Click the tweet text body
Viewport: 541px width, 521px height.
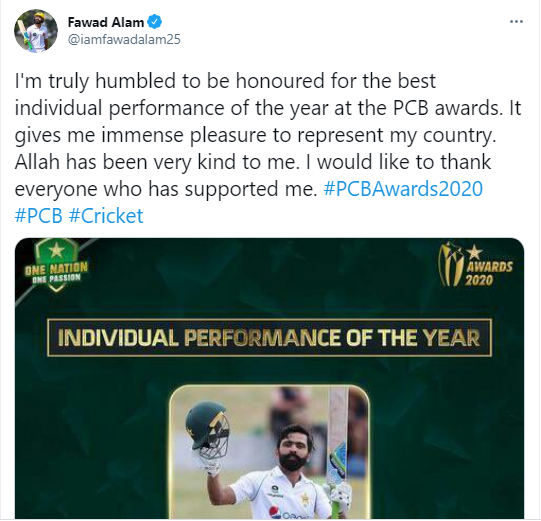click(268, 148)
